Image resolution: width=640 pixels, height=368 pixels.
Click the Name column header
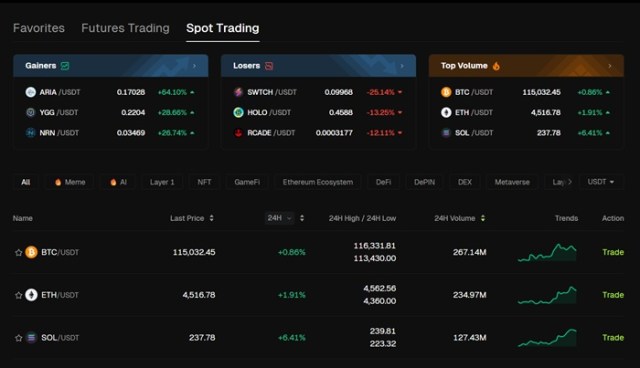pos(22,218)
